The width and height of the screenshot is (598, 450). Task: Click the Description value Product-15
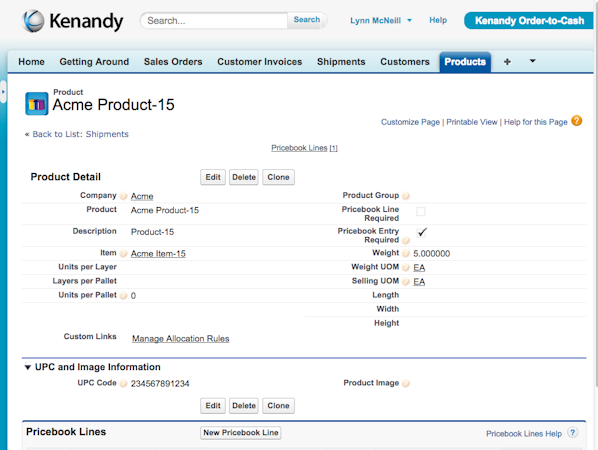point(152,232)
